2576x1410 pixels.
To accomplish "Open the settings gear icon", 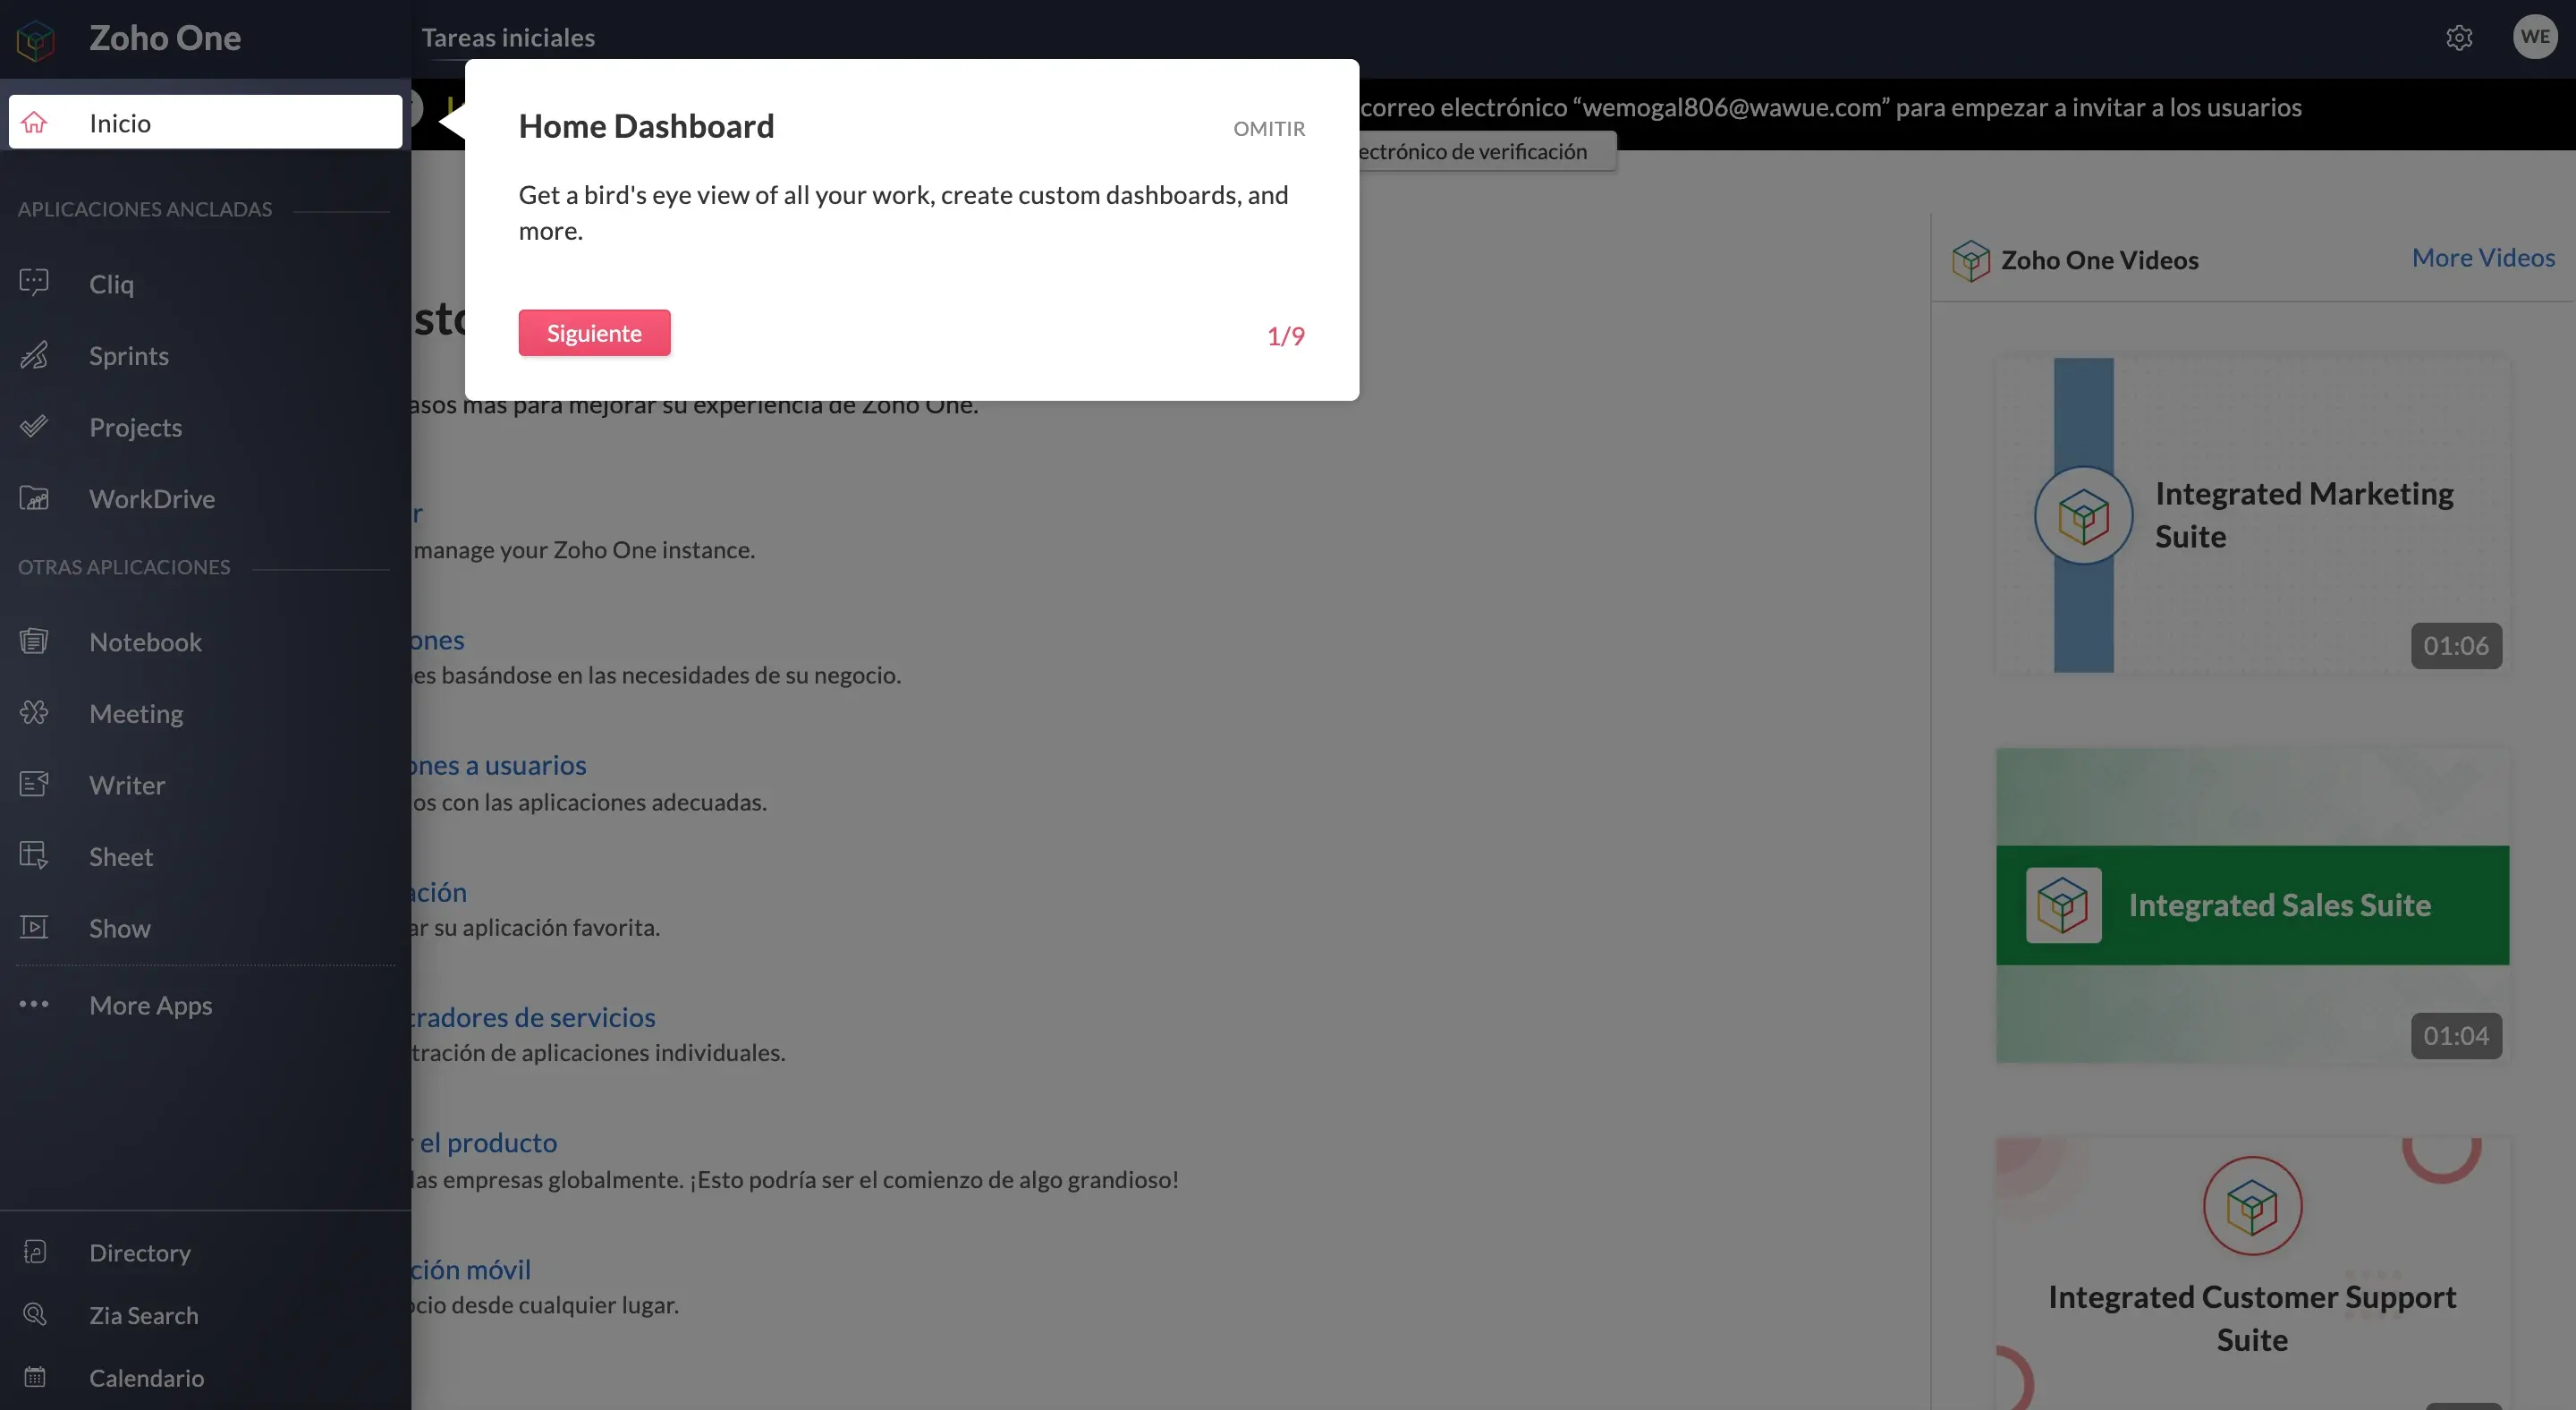I will coord(2459,38).
